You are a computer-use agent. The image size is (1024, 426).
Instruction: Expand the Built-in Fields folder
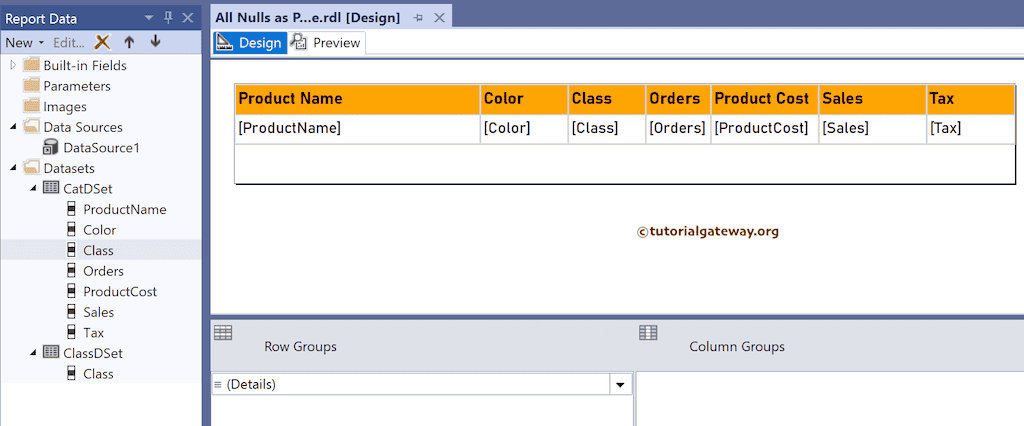click(x=12, y=65)
